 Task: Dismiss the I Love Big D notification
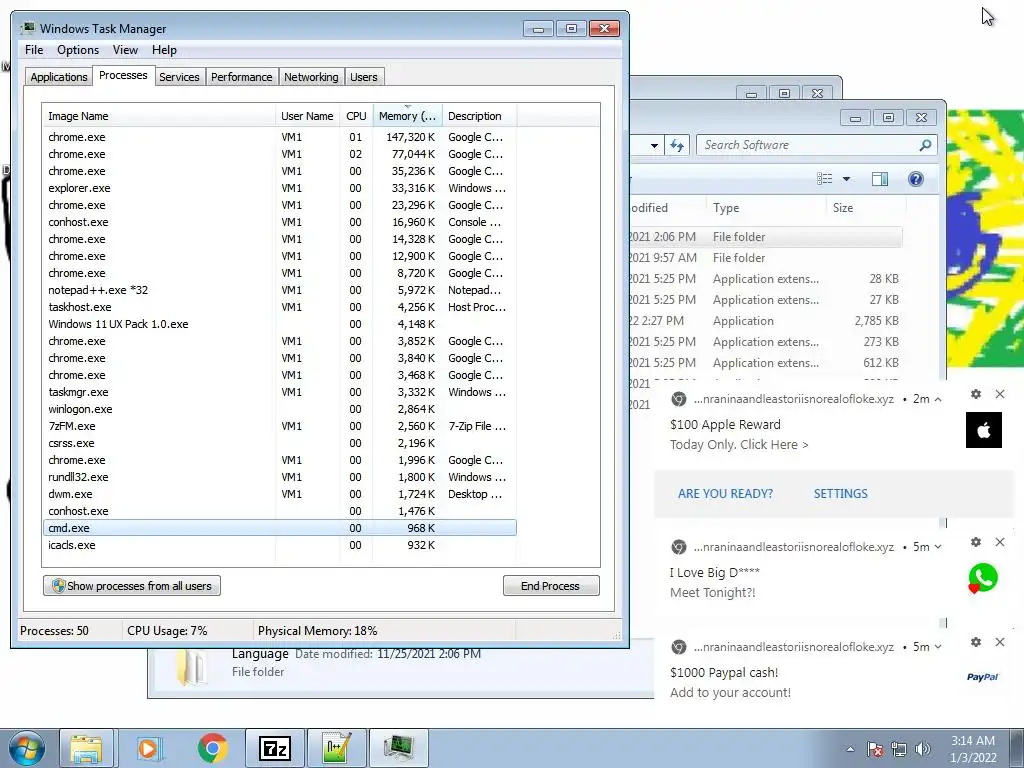pos(1000,542)
